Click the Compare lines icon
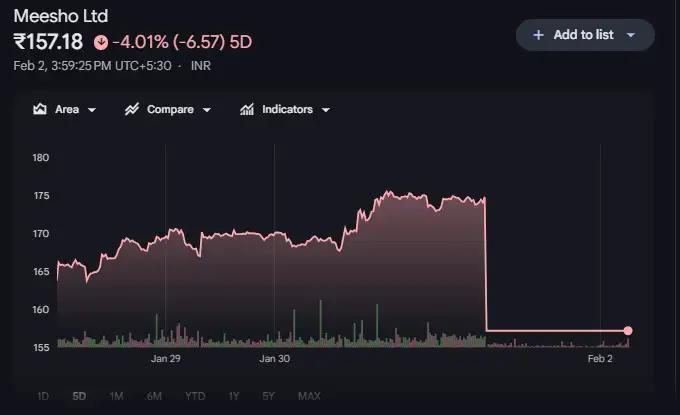 point(132,110)
